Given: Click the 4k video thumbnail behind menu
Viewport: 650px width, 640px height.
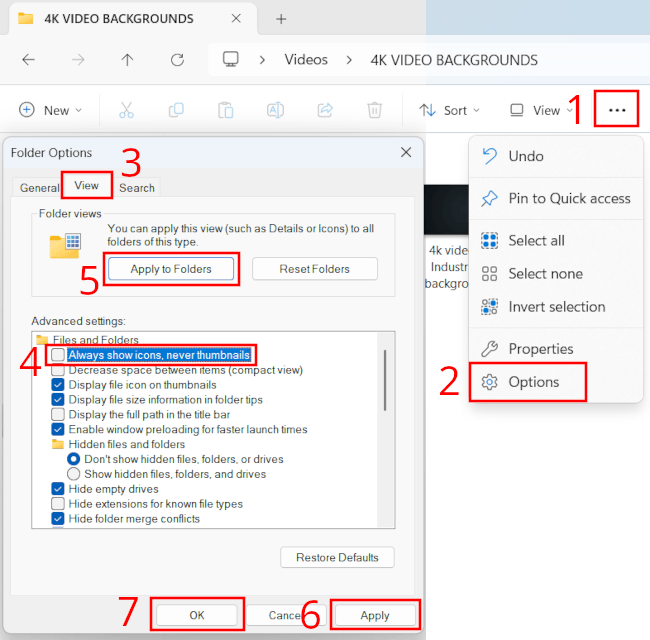Looking at the screenshot, I should 446,210.
